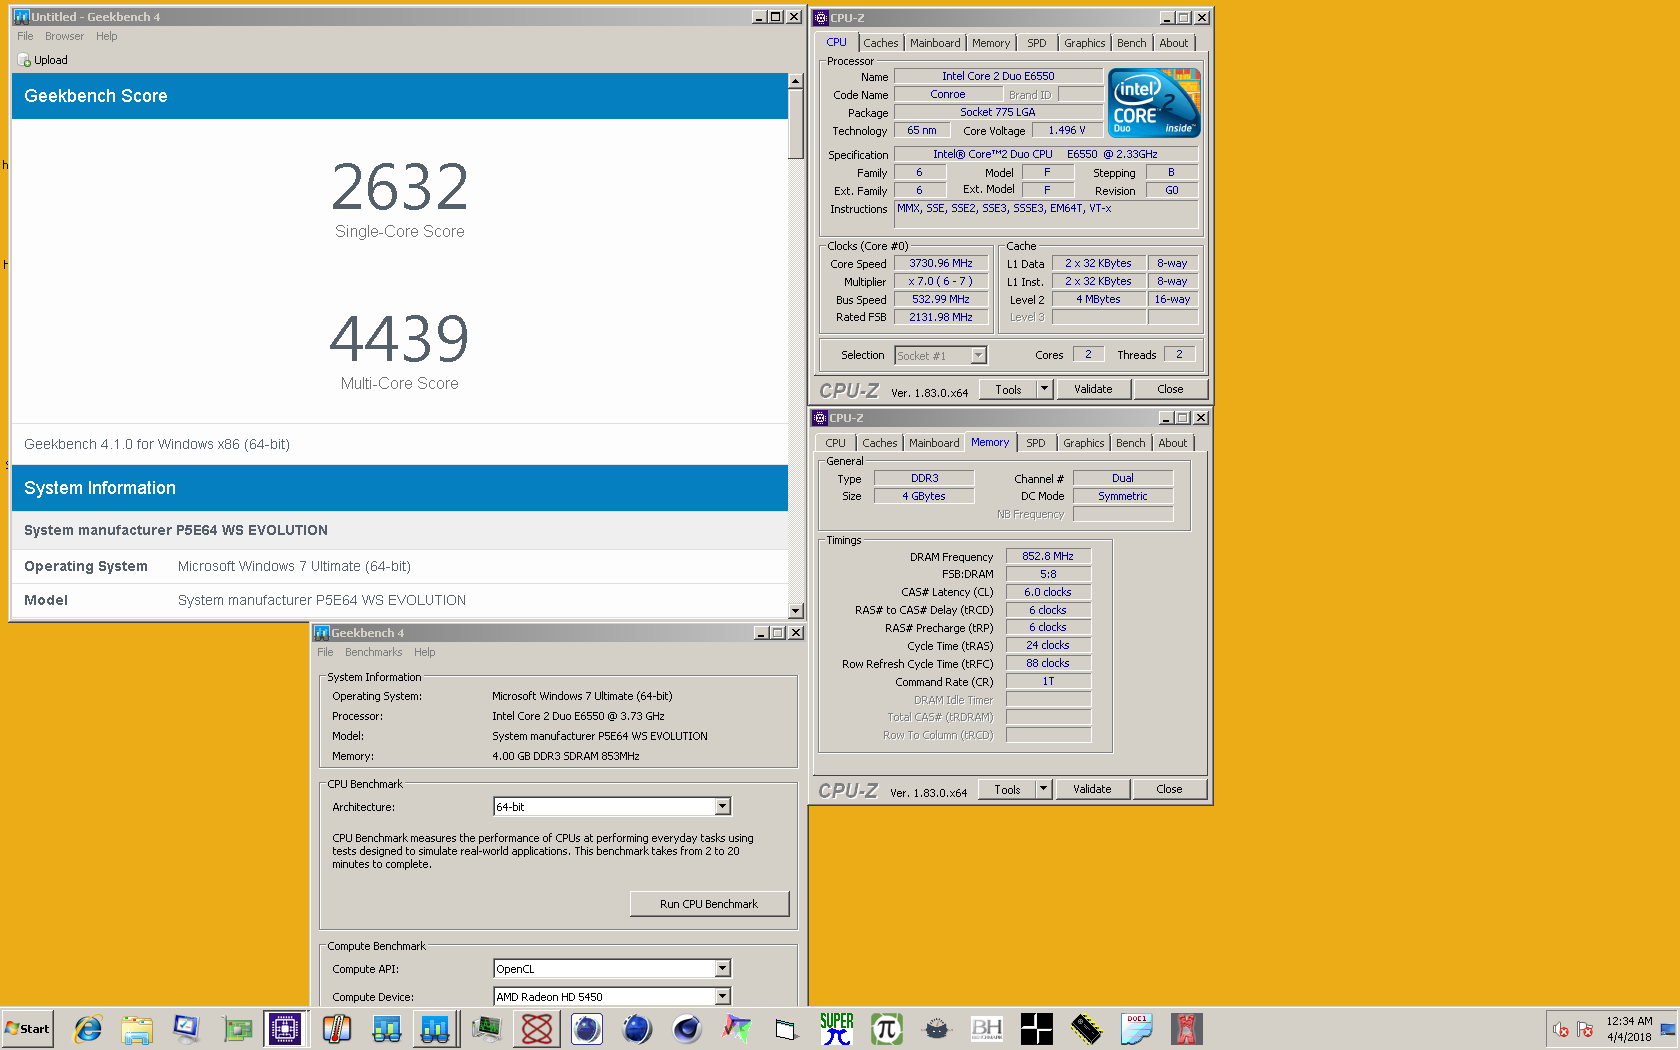Screen dimensions: 1680x1050
Task: Open the Windows Start menu
Action: pyautogui.click(x=27, y=1028)
